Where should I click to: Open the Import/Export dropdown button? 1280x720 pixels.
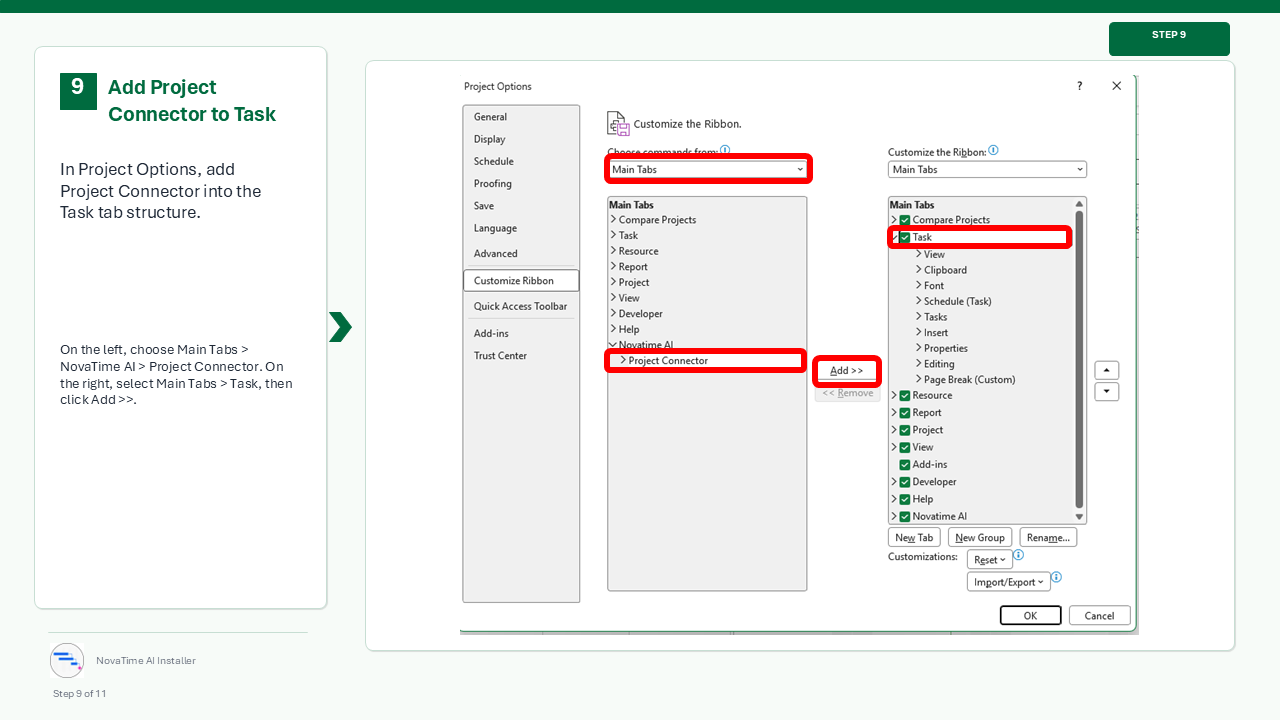tap(1008, 582)
